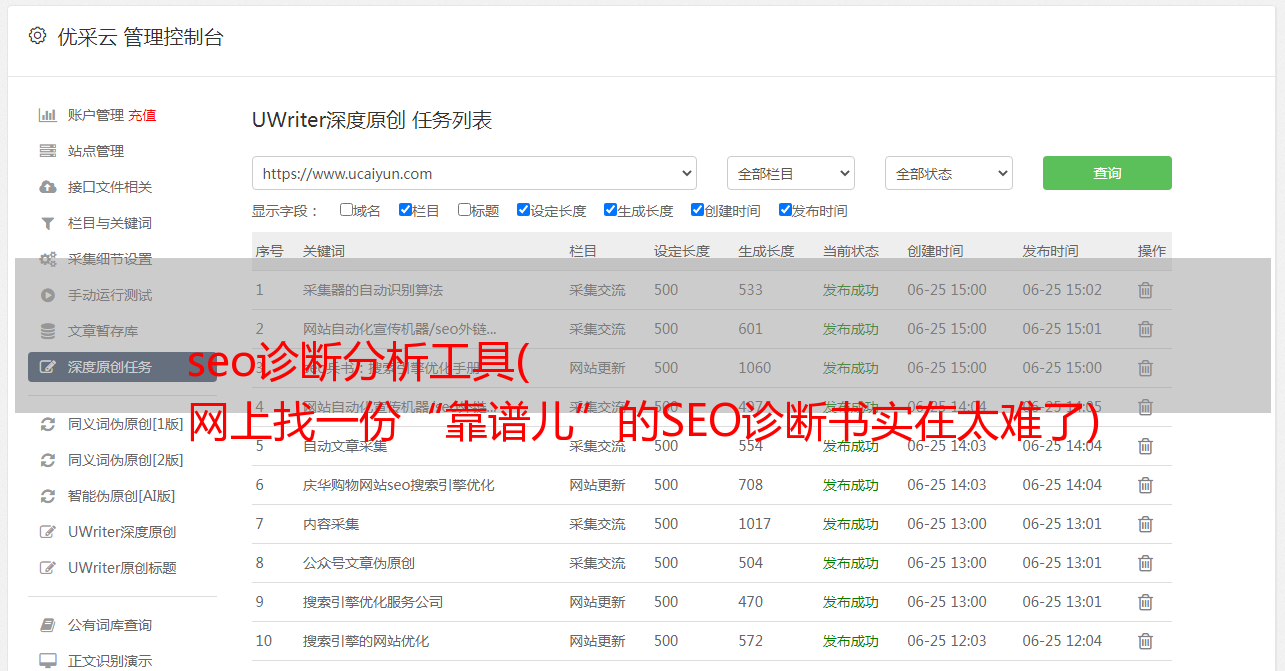Delete row 1 采集器的自动识别算法 with trash icon
This screenshot has height=671, width=1285.
(x=1146, y=290)
